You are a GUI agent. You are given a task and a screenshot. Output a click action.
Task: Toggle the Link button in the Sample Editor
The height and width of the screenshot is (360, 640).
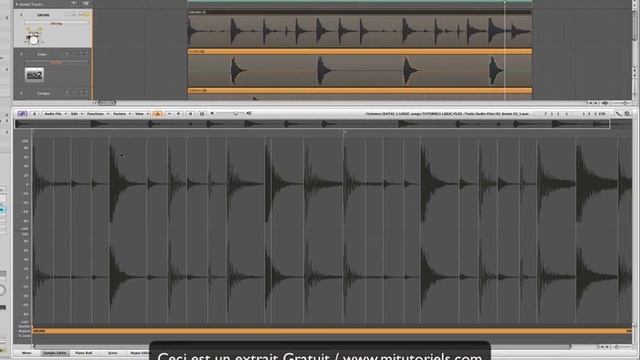click(22, 114)
